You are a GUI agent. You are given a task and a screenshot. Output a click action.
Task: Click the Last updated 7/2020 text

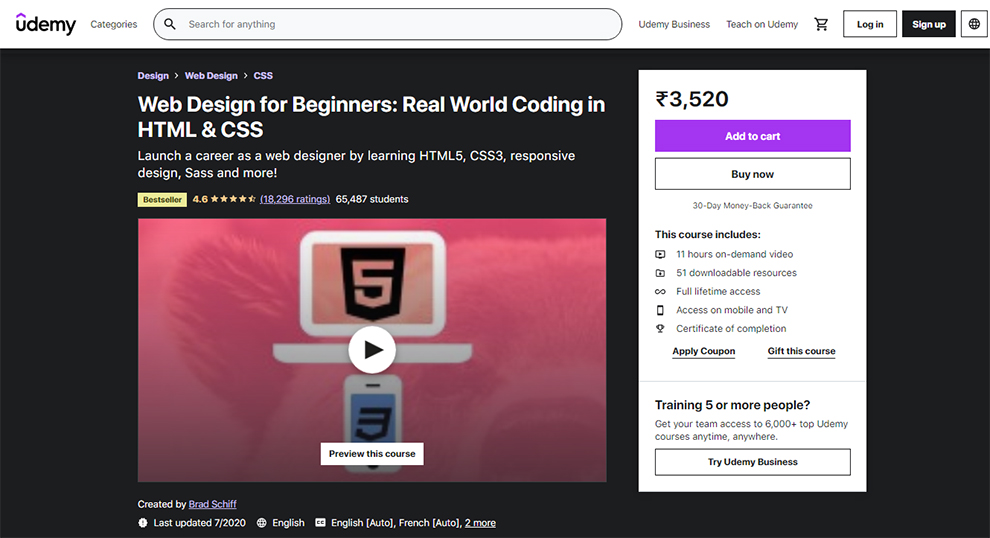(x=200, y=523)
